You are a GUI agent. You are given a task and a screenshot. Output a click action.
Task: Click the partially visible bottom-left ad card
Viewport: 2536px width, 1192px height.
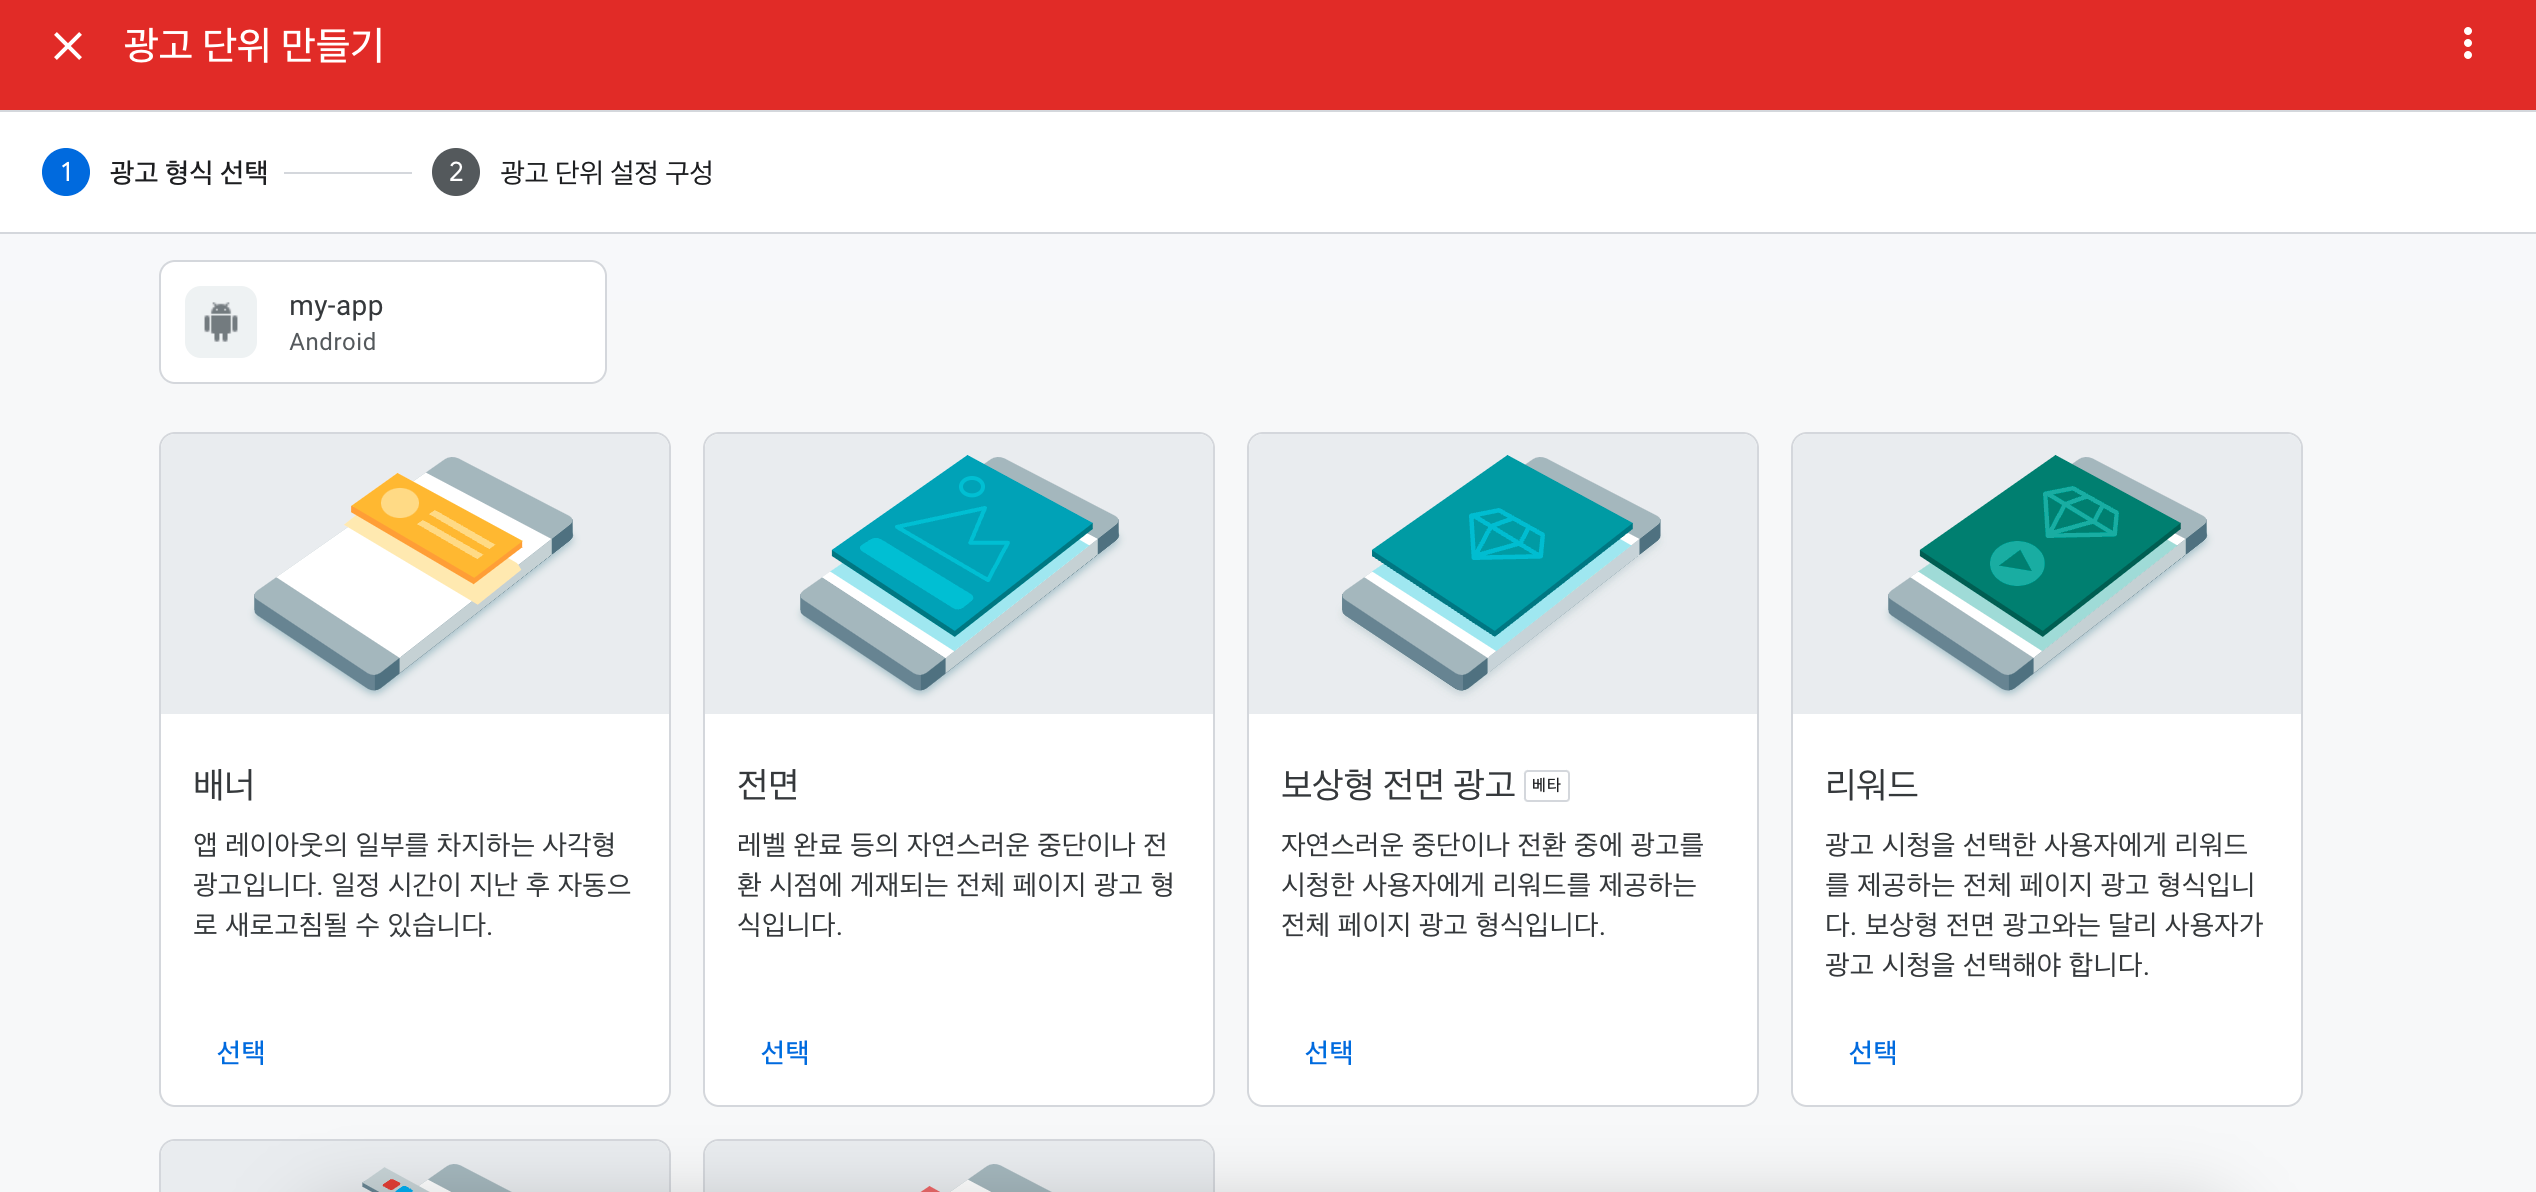click(414, 1167)
